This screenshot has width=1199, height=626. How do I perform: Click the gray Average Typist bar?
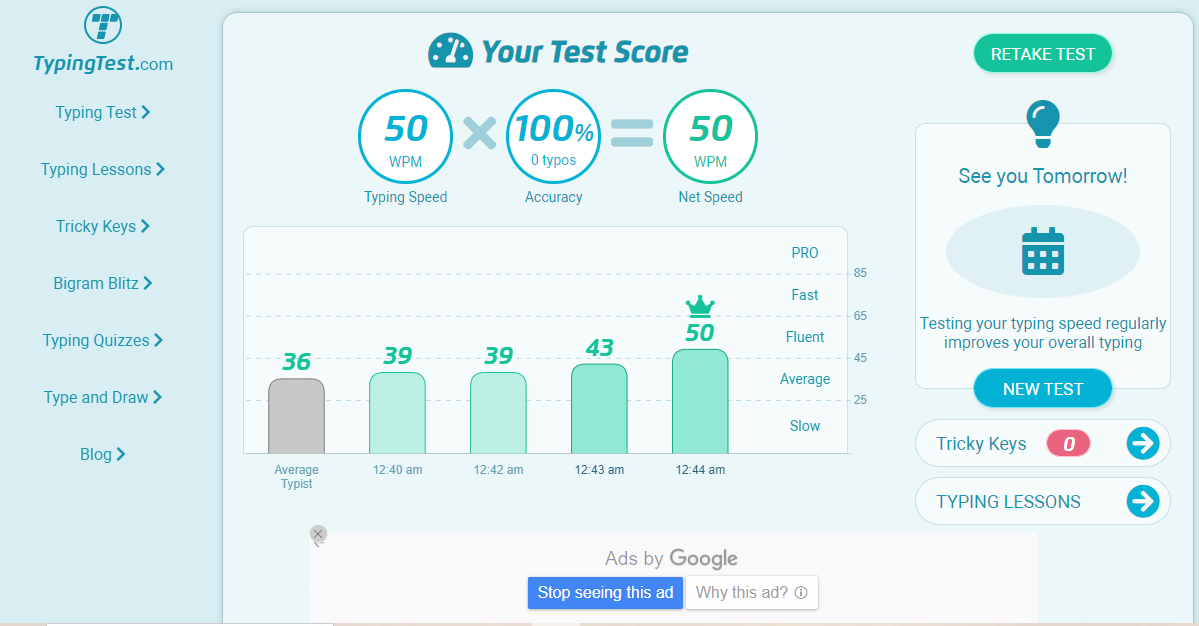click(297, 416)
